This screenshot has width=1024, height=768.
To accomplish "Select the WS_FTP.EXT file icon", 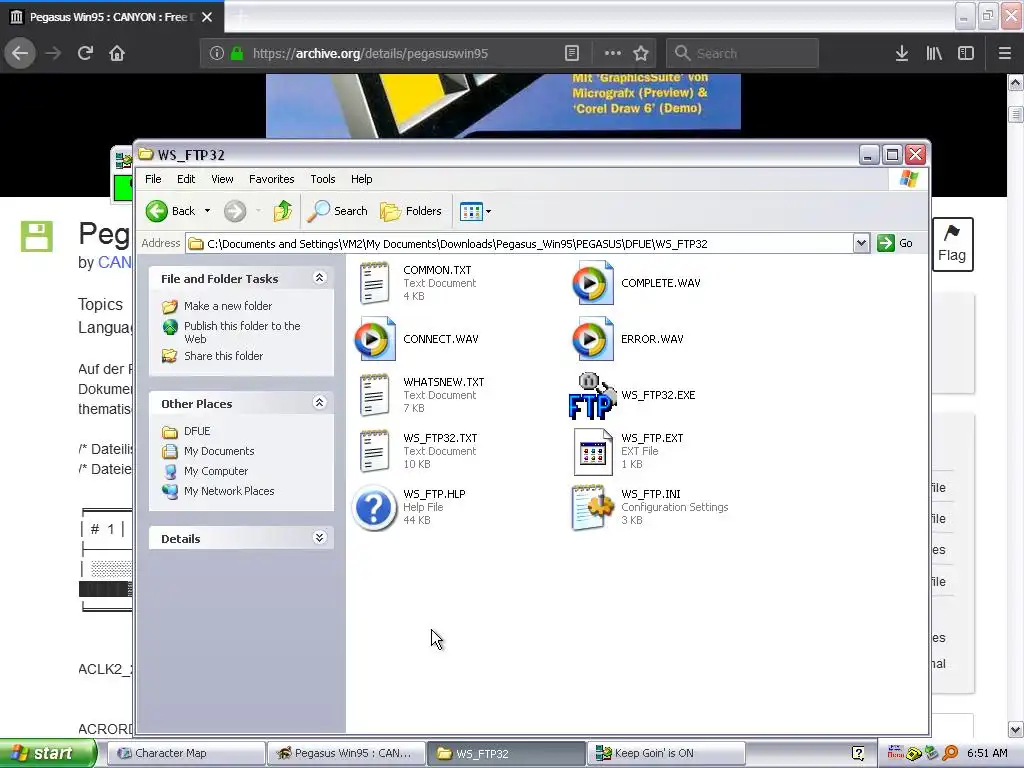I will 592,451.
